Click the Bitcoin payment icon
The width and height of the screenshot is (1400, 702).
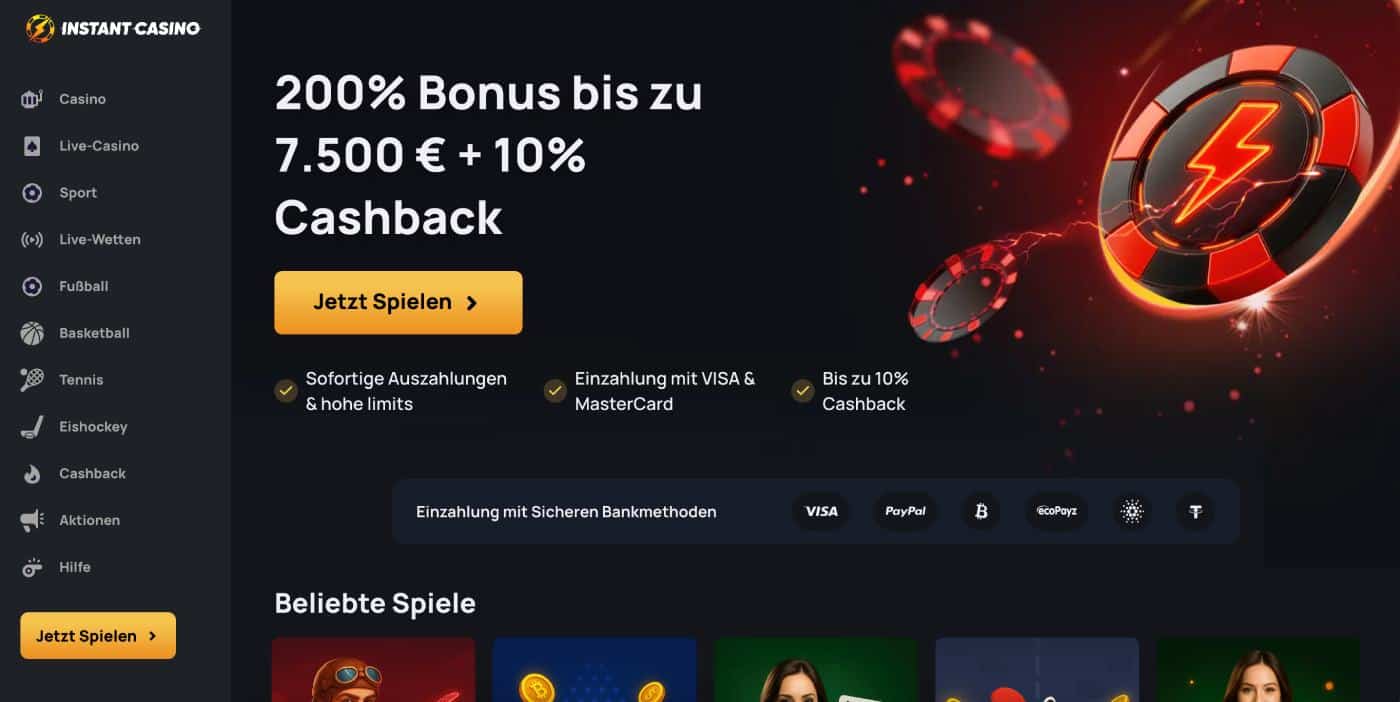point(981,511)
